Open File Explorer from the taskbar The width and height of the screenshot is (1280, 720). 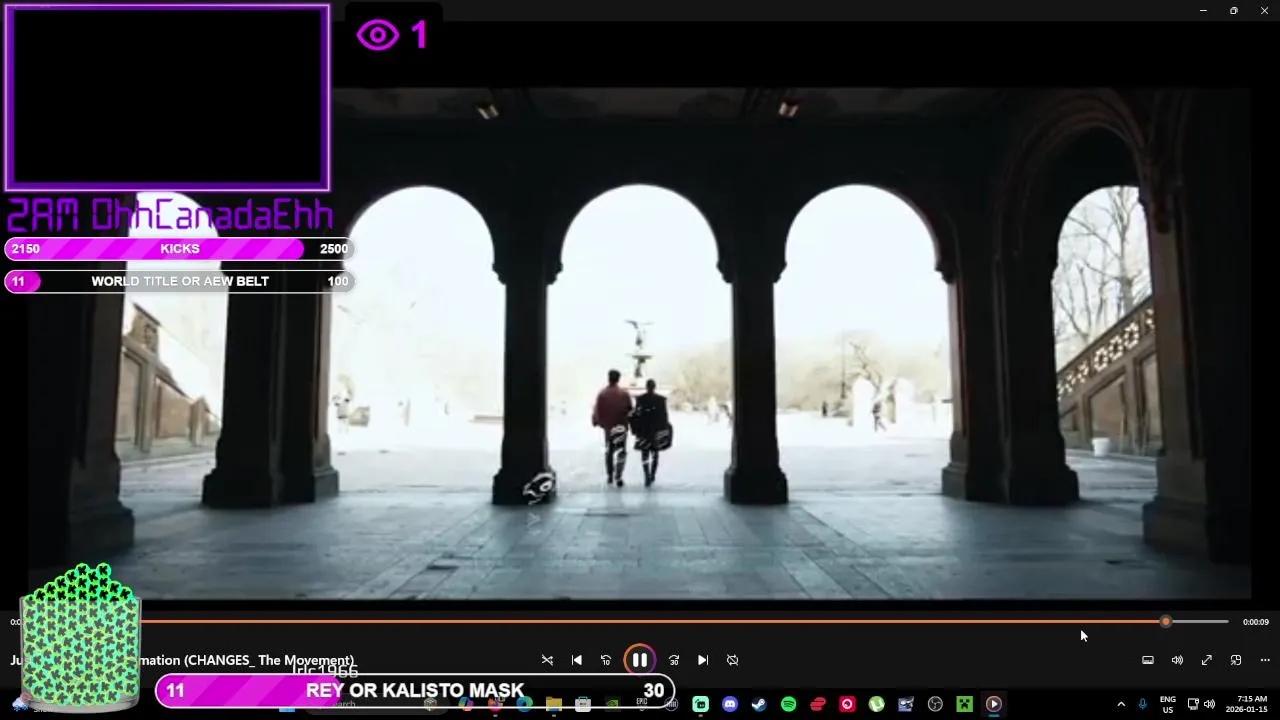[553, 704]
